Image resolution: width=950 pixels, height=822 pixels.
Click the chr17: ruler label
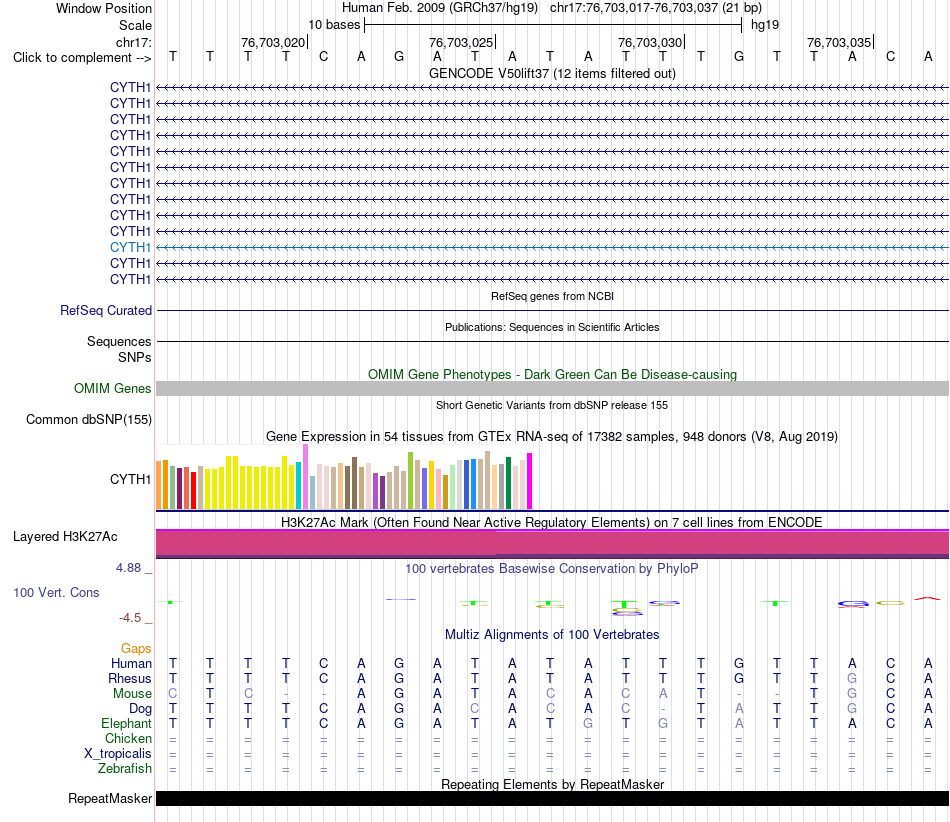(x=133, y=42)
